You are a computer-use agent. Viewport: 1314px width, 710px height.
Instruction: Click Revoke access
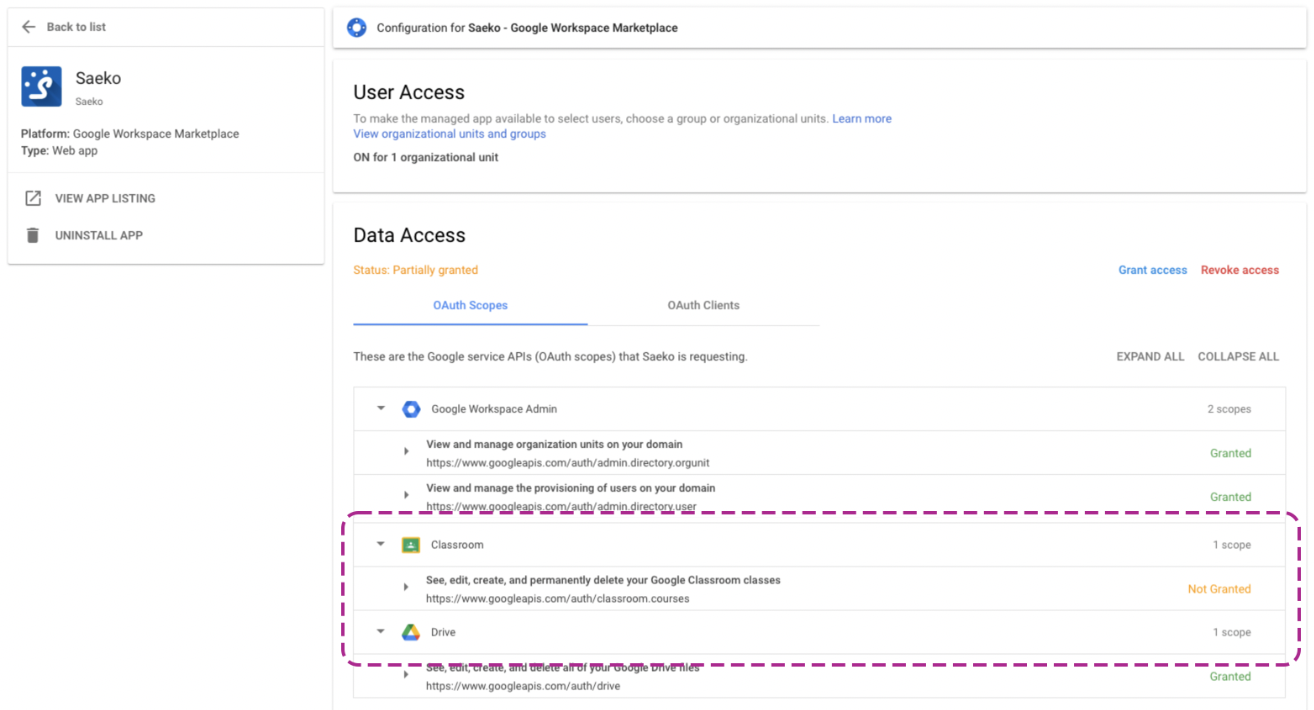pos(1240,270)
